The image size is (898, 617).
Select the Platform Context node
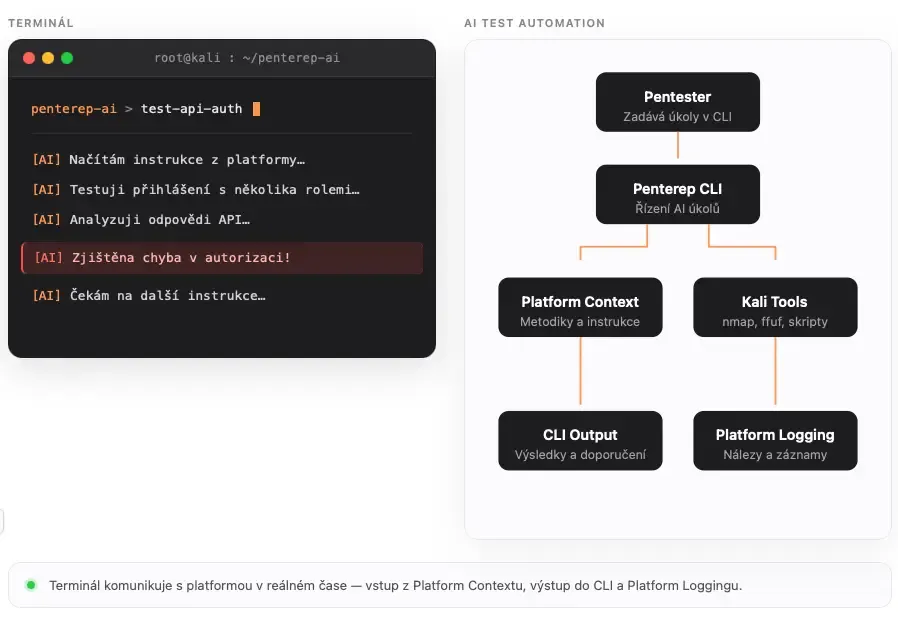(x=580, y=307)
